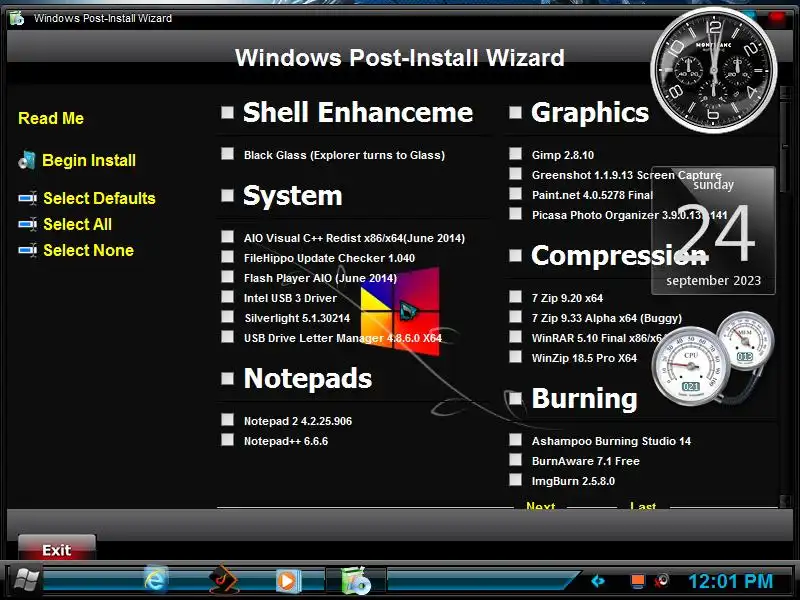Image resolution: width=800 pixels, height=600 pixels.
Task: Check Greenshot Screen Capture box
Action: [515, 173]
